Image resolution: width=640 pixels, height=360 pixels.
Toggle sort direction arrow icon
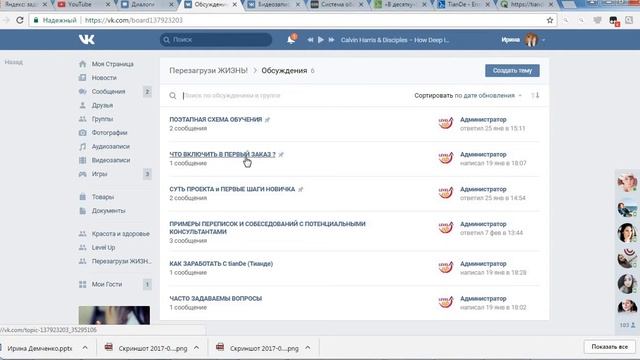(x=535, y=96)
